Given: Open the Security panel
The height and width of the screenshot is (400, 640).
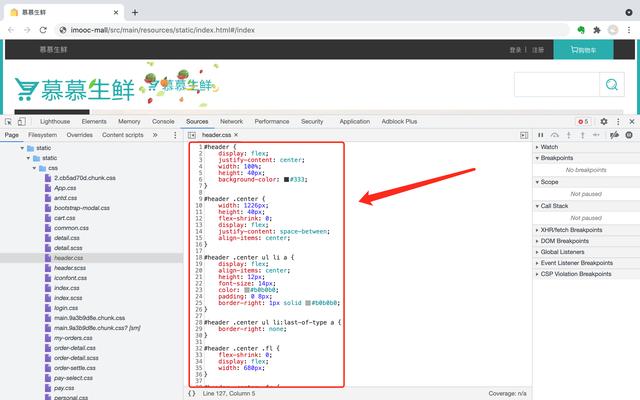Looking at the screenshot, I should 312,122.
